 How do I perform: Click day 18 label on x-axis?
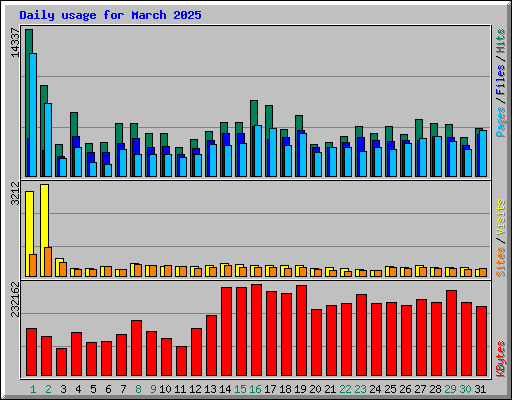[x=285, y=389]
